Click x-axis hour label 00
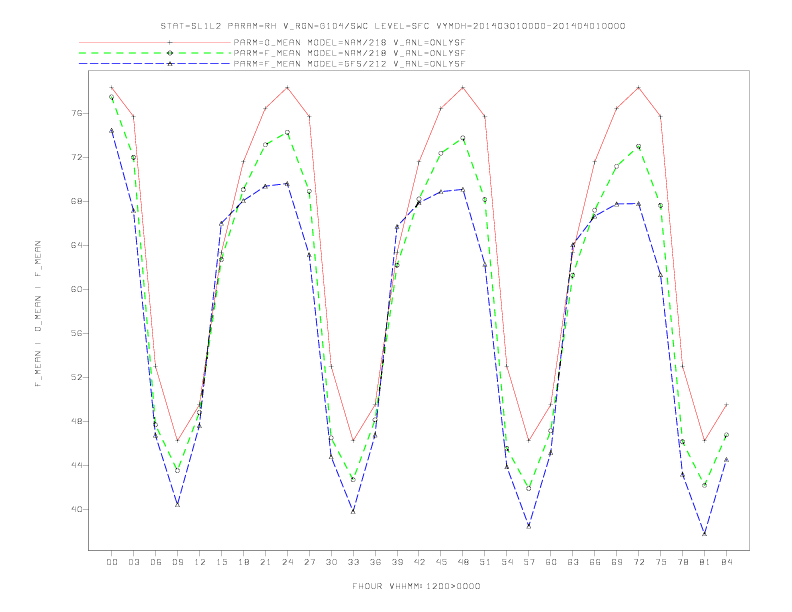The image size is (792, 612). (x=112, y=562)
